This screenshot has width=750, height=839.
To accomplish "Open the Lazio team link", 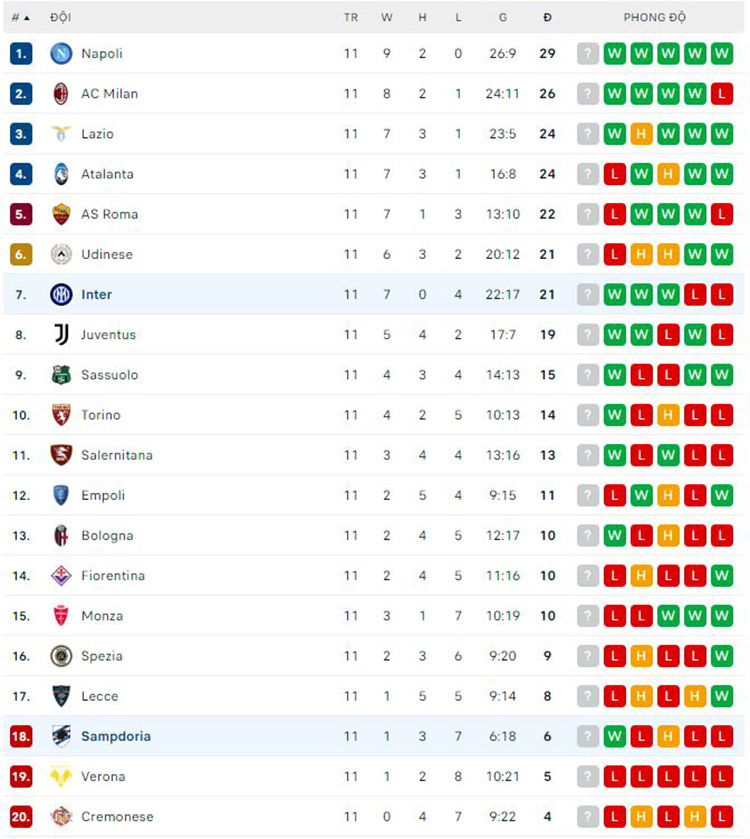I will click(97, 134).
